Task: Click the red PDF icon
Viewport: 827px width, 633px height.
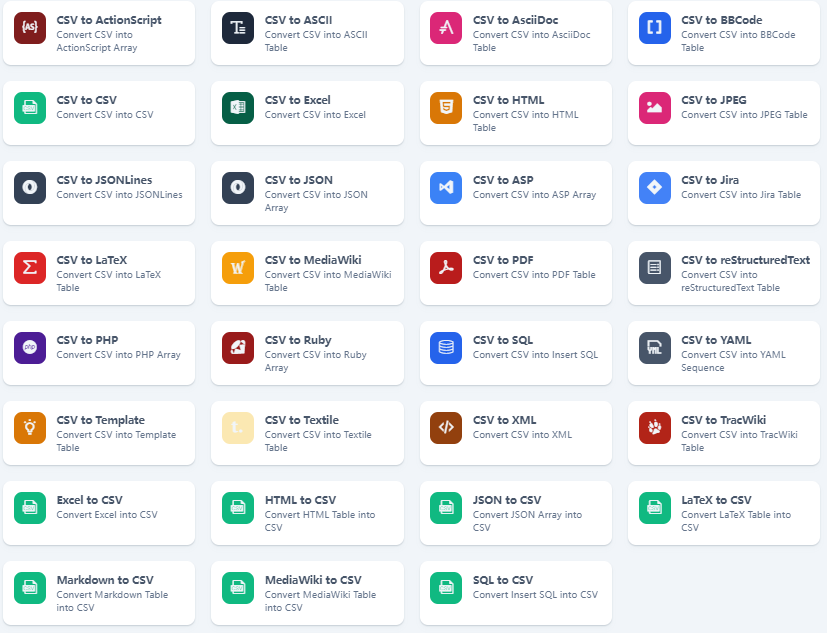Action: pos(446,267)
